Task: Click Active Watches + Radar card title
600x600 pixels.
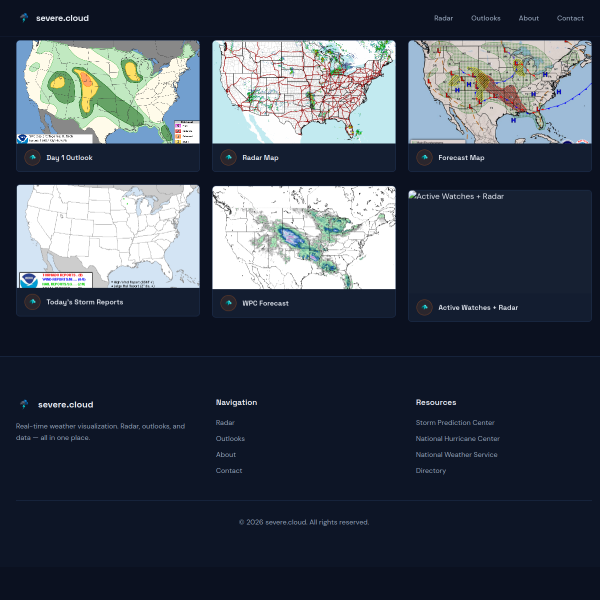Action: [478, 307]
